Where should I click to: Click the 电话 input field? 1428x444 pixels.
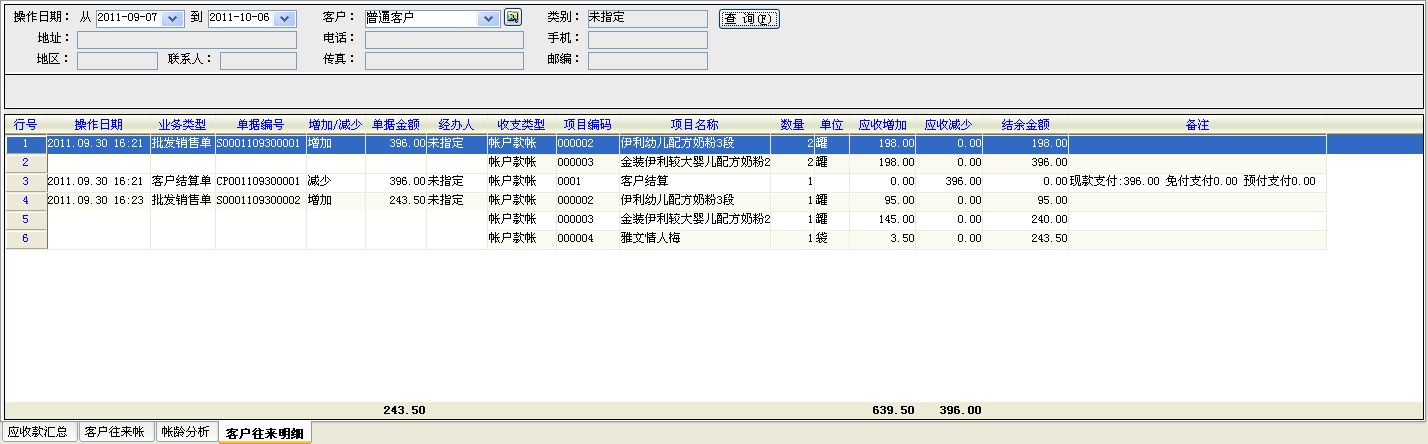(x=444, y=40)
